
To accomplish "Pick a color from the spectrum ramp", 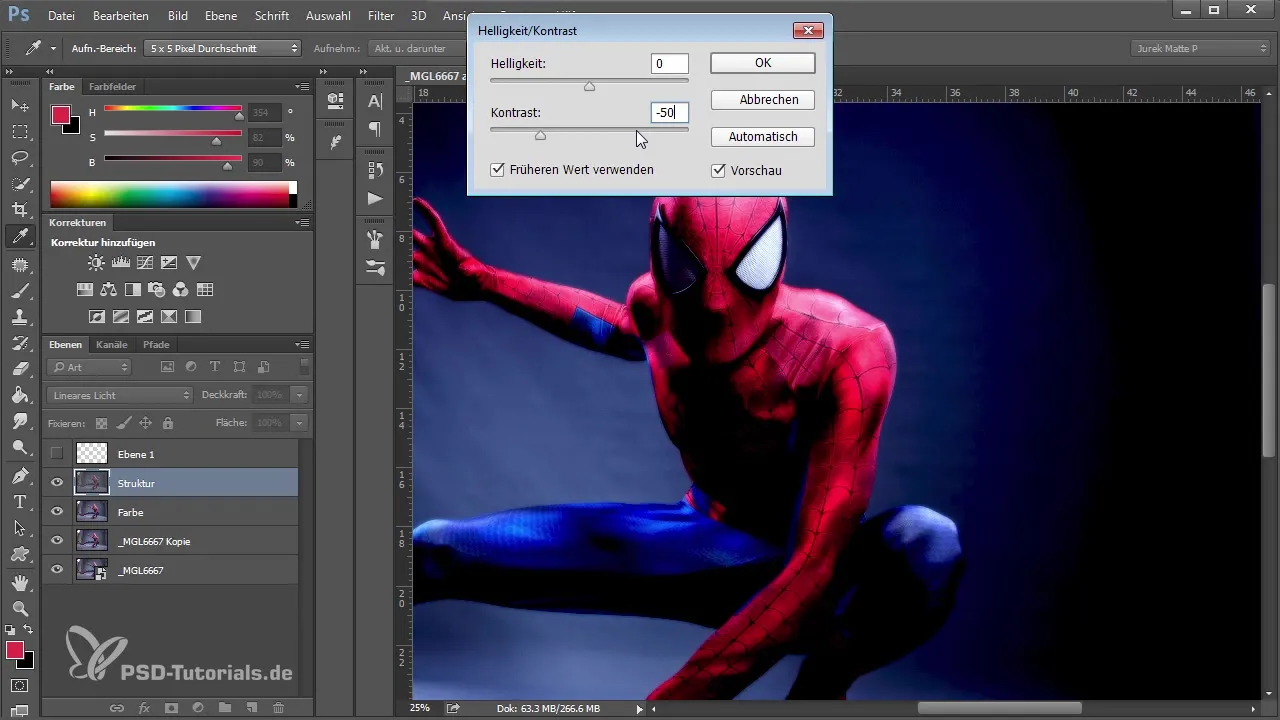I will pos(170,194).
